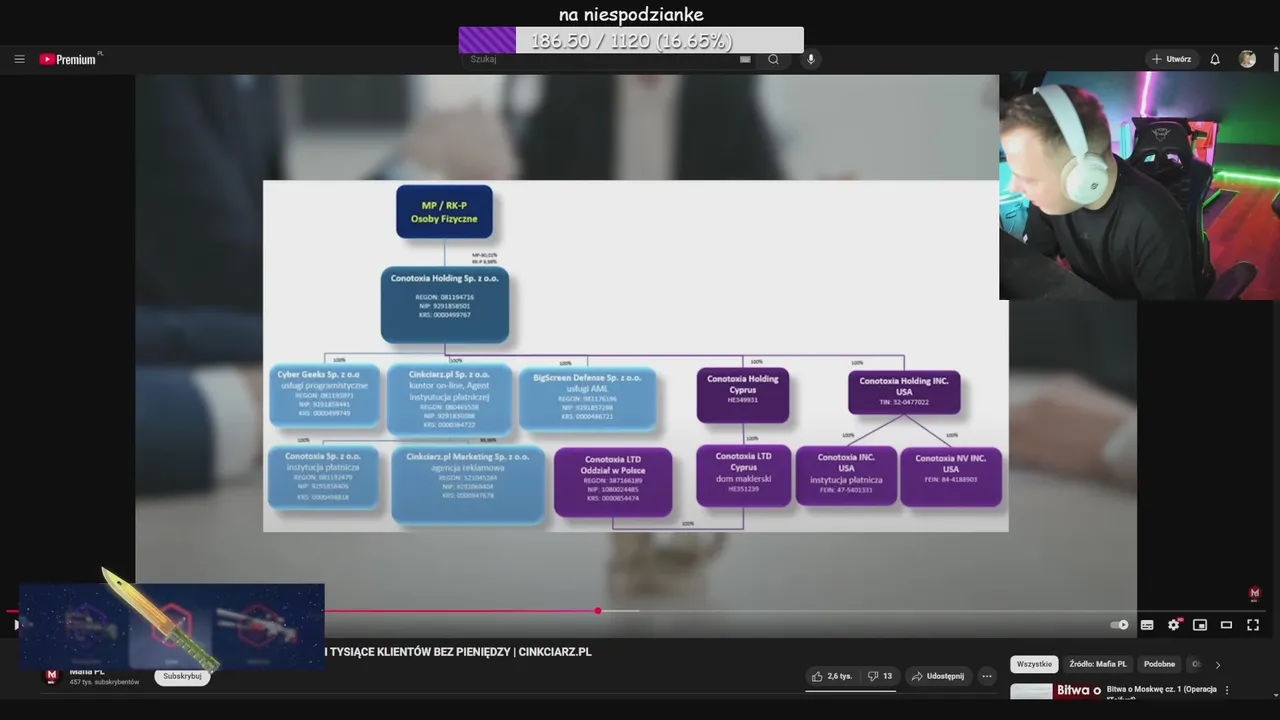
Task: Select the Wszystkie filter chip
Action: [1034, 664]
